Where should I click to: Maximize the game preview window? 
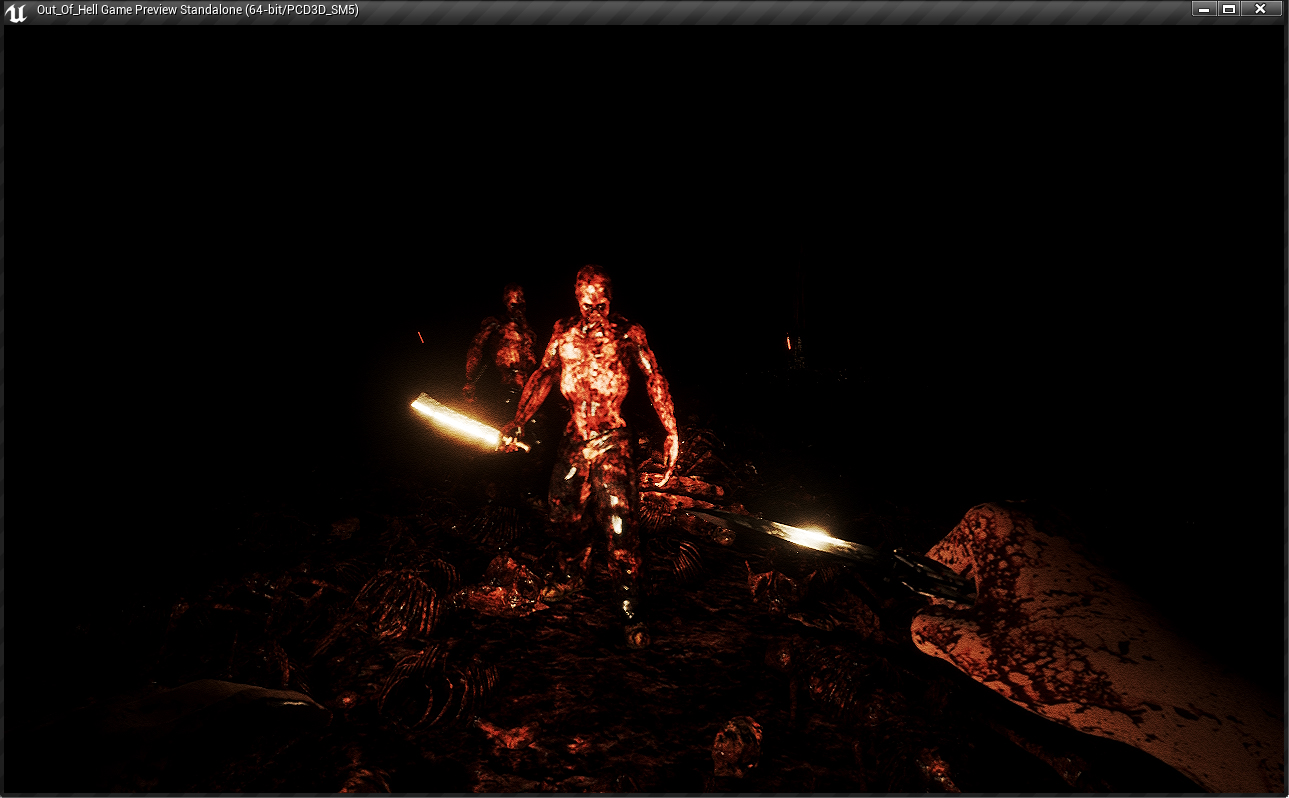(1230, 9)
